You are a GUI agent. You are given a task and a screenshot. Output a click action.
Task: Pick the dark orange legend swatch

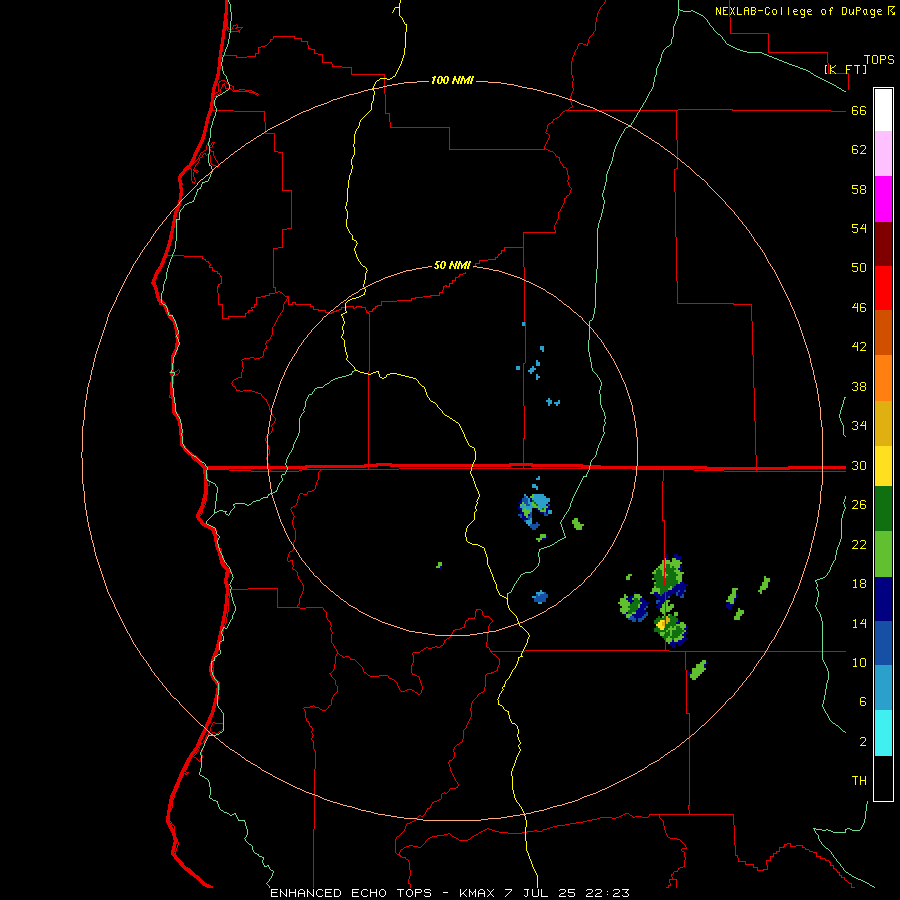pos(883,332)
